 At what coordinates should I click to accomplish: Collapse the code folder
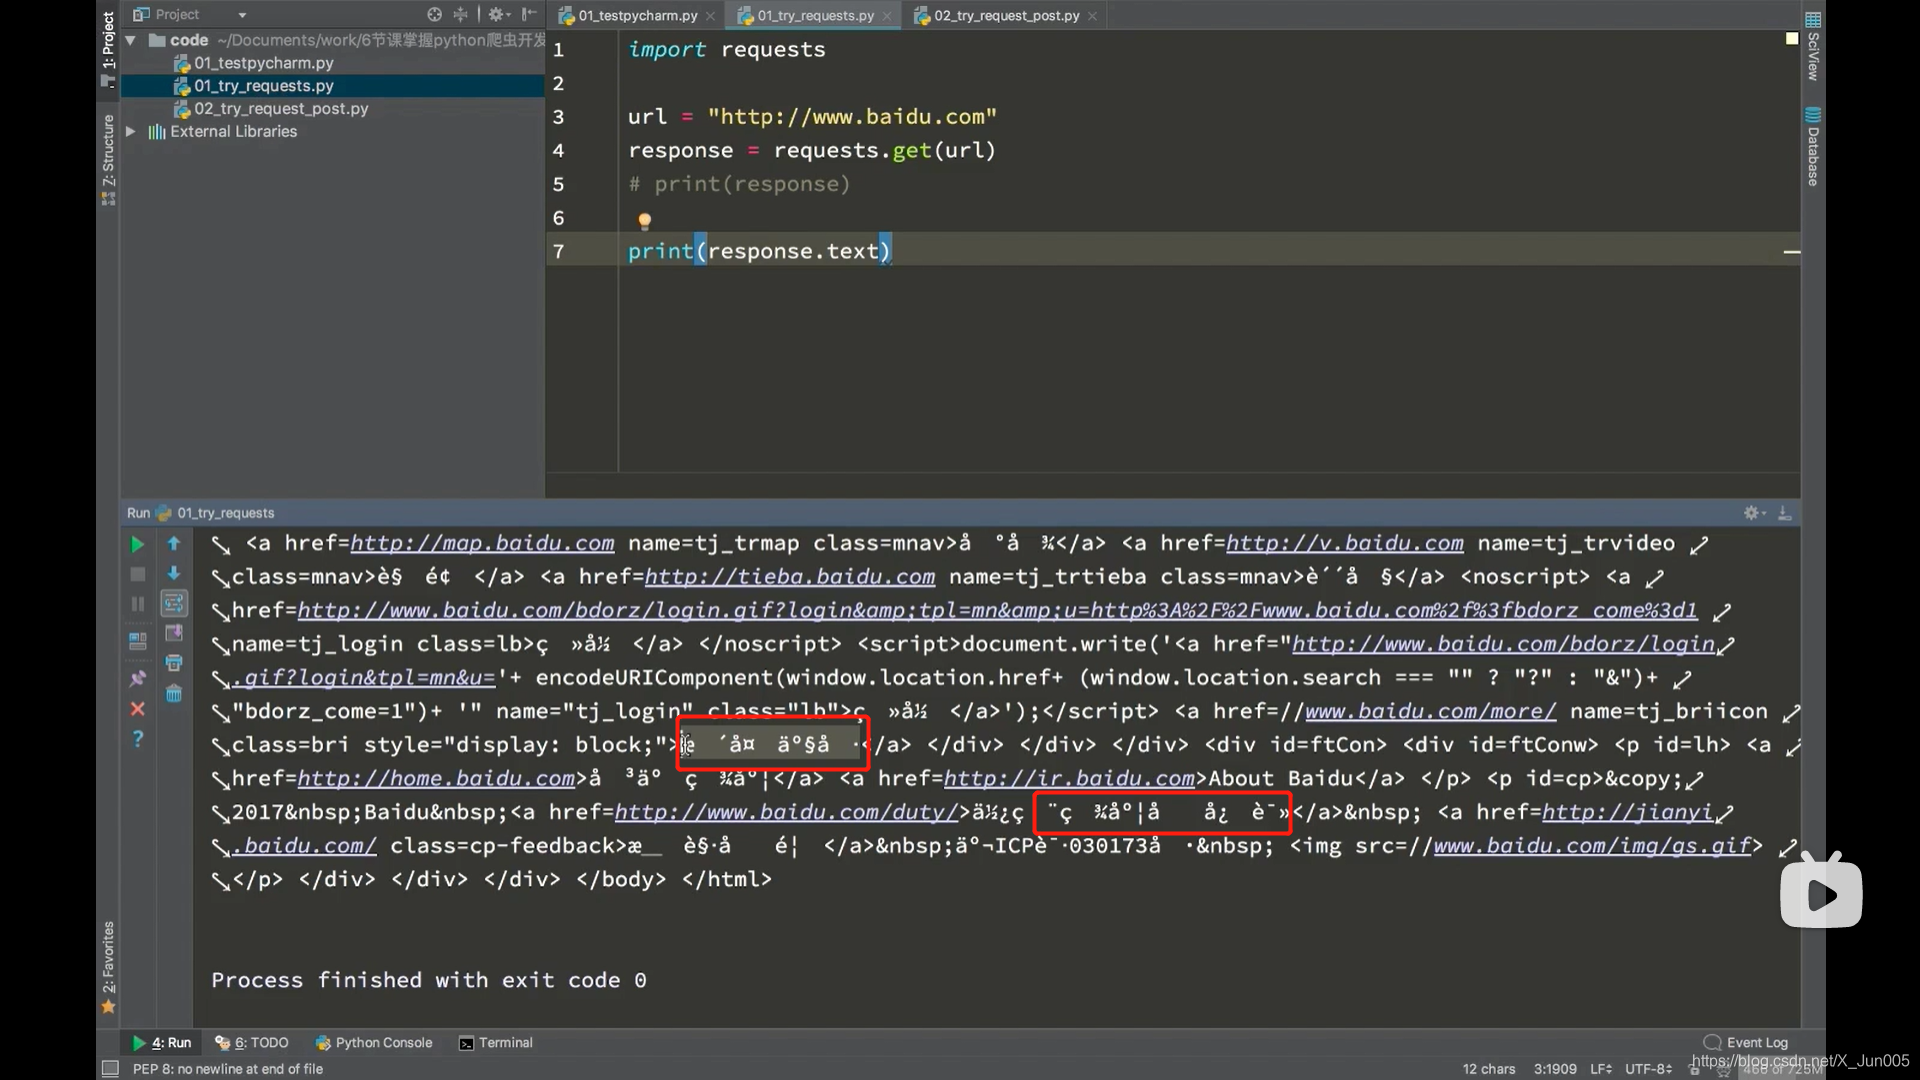tap(130, 40)
